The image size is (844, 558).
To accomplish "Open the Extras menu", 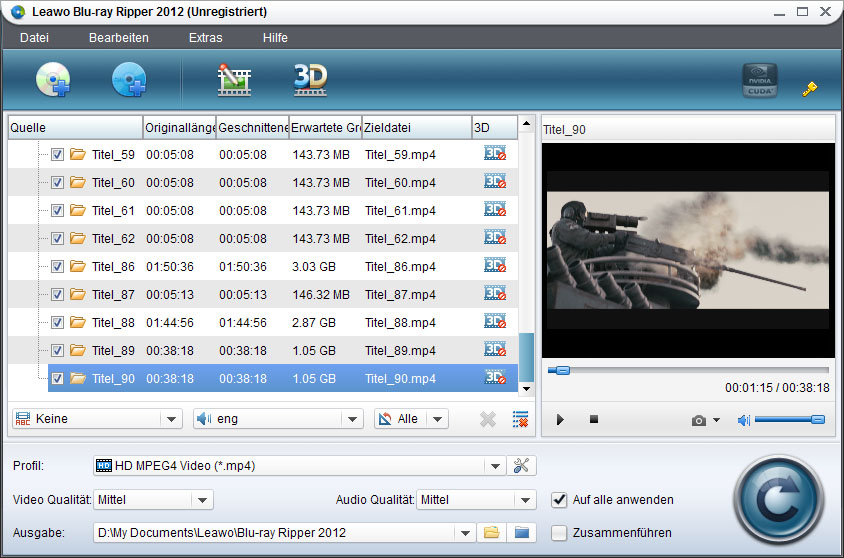I will click(205, 38).
